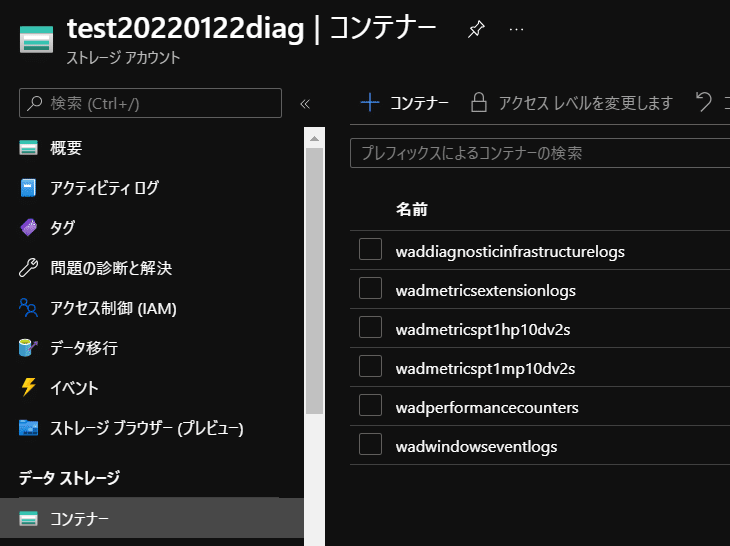Click the ストレージ ブラウザー folder icon
730x546 pixels.
click(x=28, y=428)
